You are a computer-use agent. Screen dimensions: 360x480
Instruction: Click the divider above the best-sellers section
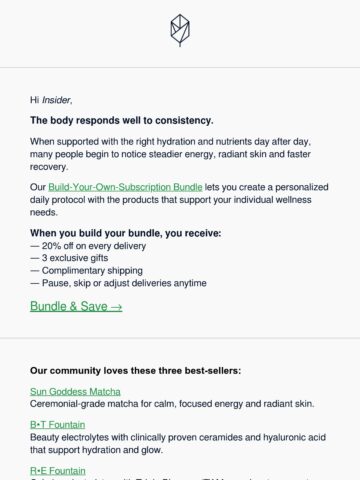coord(180,338)
